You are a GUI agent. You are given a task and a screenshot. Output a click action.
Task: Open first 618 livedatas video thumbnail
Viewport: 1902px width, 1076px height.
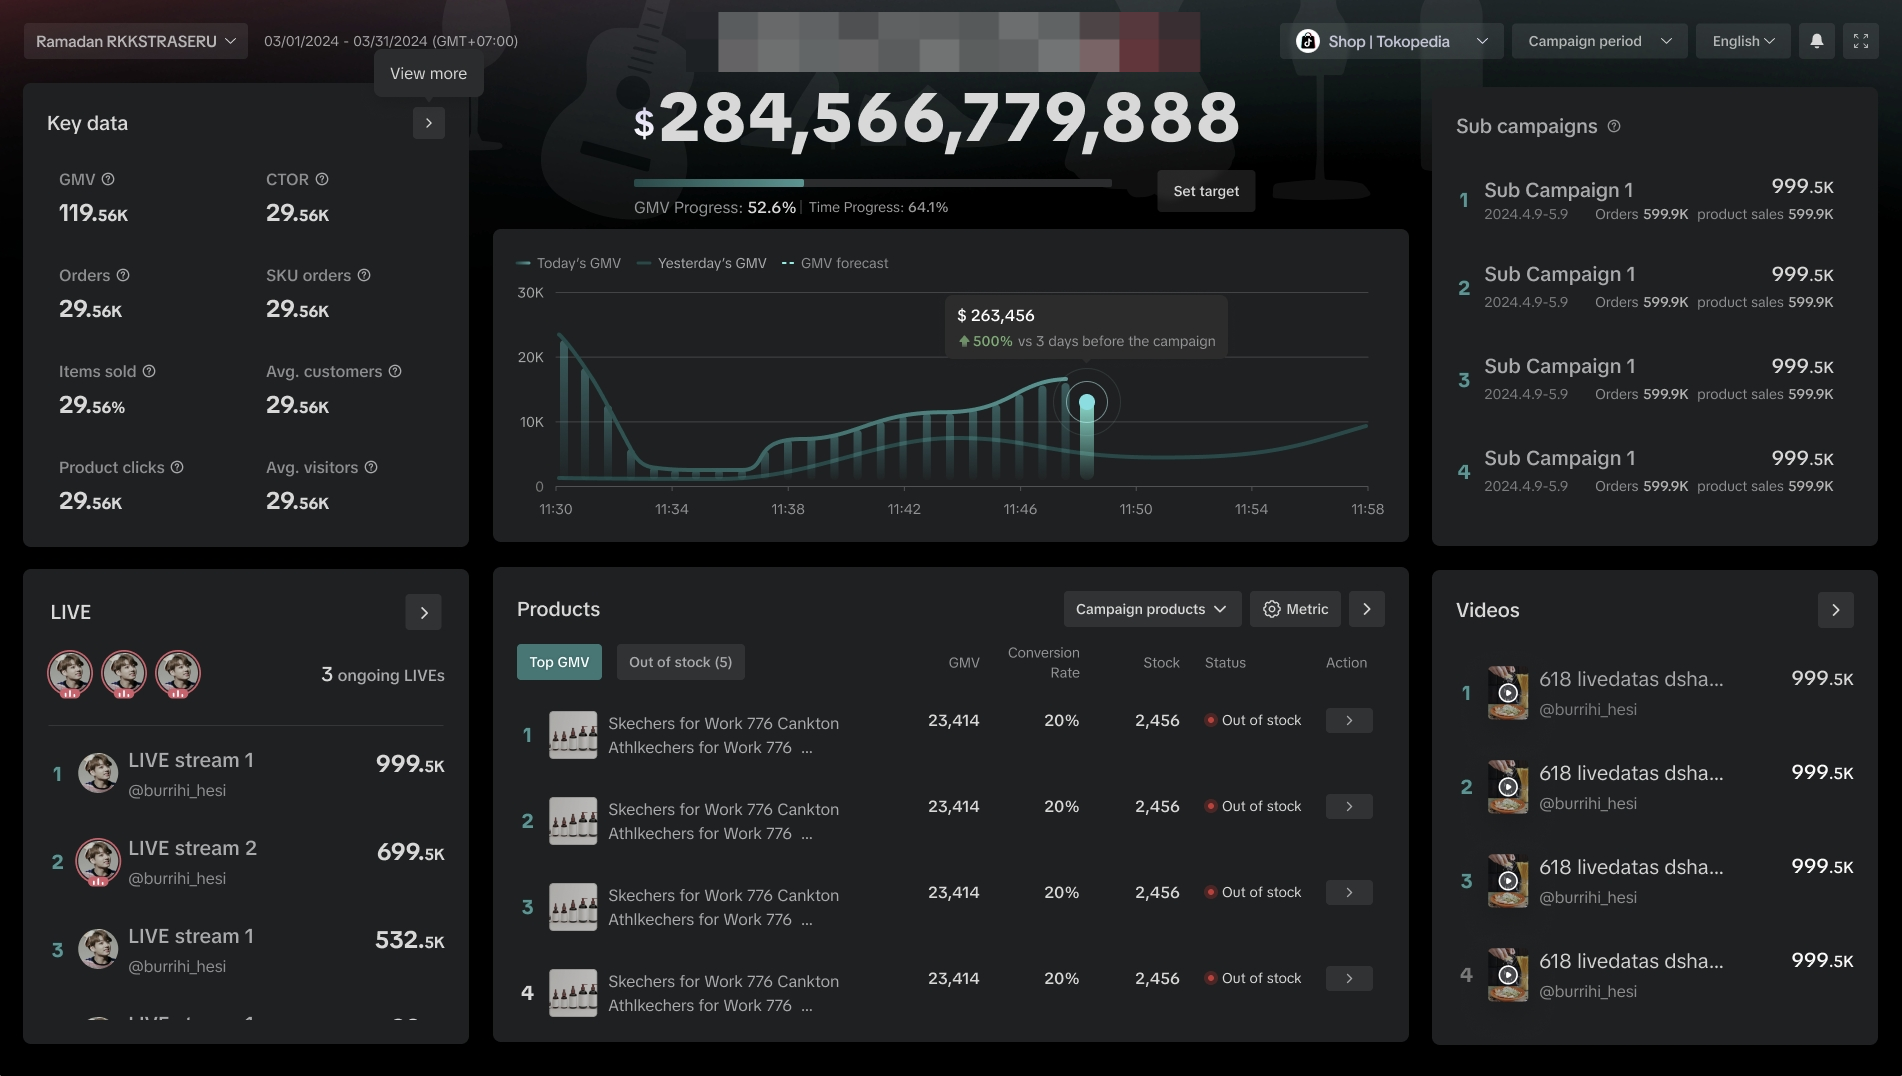[x=1507, y=693]
